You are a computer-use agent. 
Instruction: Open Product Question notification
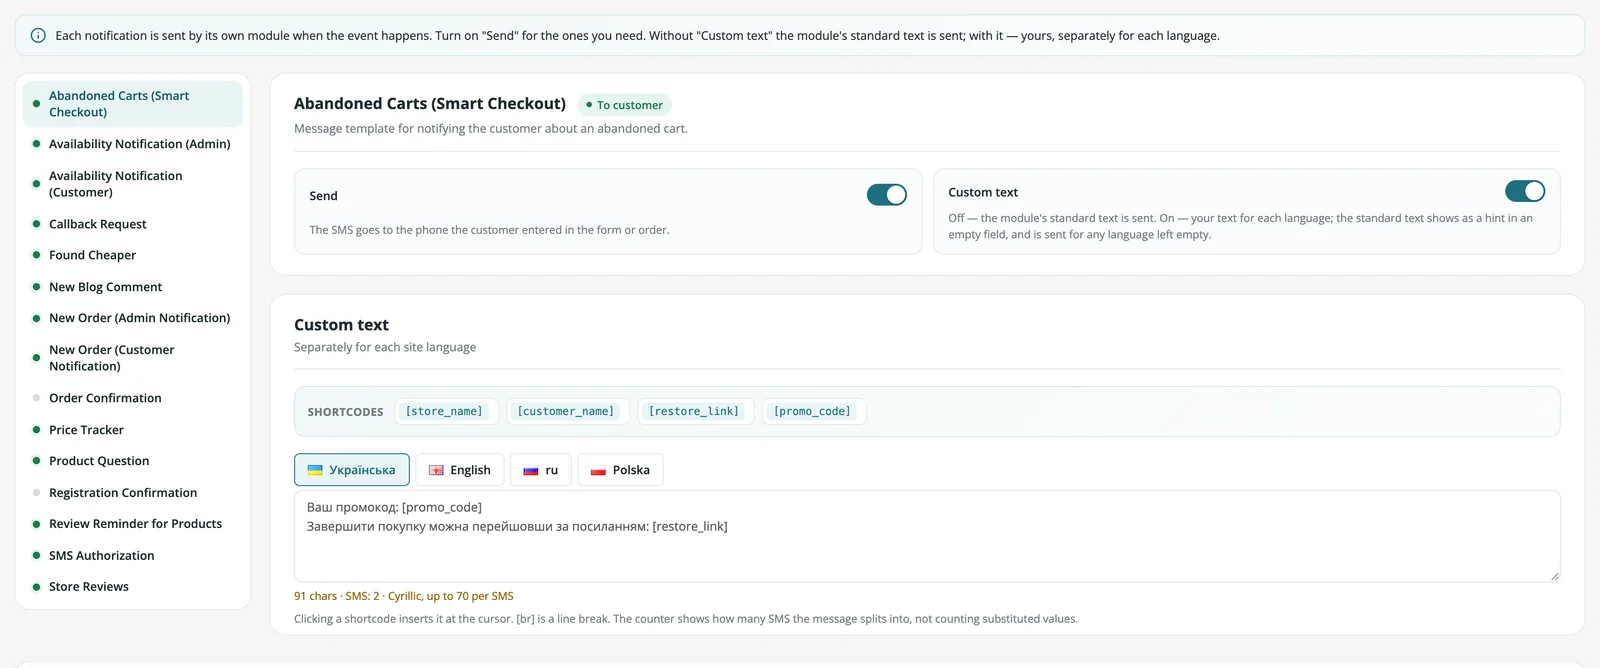(x=133, y=461)
